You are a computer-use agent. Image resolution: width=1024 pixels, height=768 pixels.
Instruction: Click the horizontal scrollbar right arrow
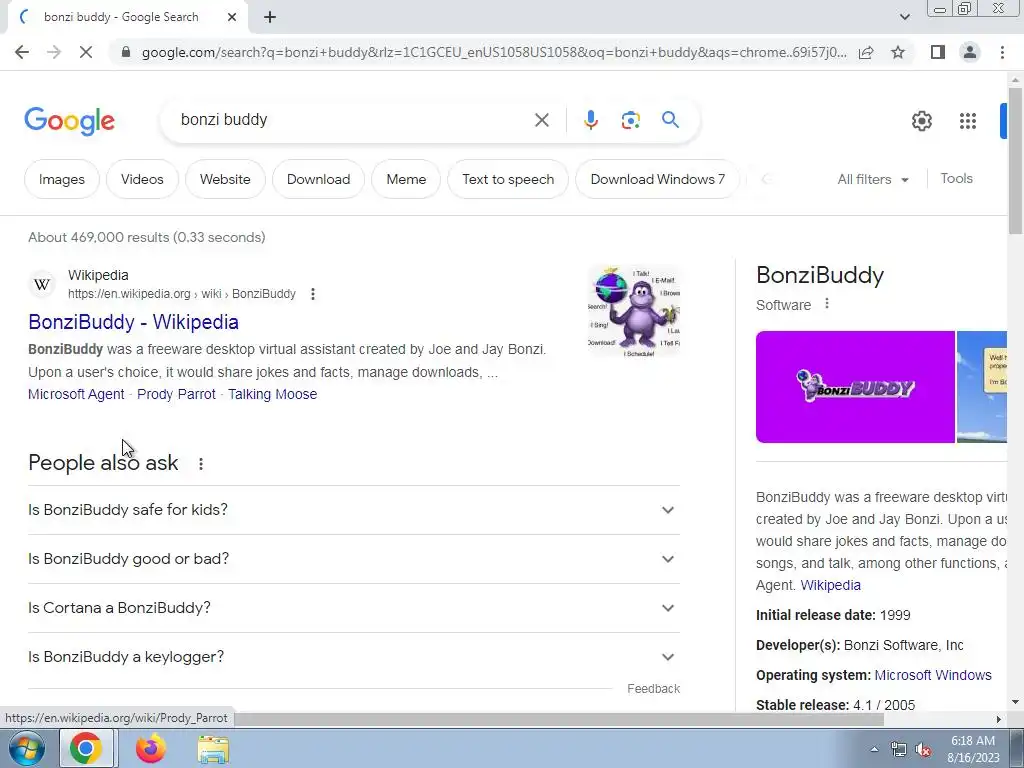[999, 719]
